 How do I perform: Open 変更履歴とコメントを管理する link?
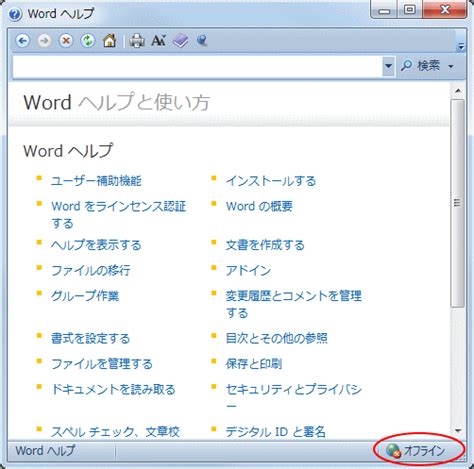pyautogui.click(x=294, y=304)
